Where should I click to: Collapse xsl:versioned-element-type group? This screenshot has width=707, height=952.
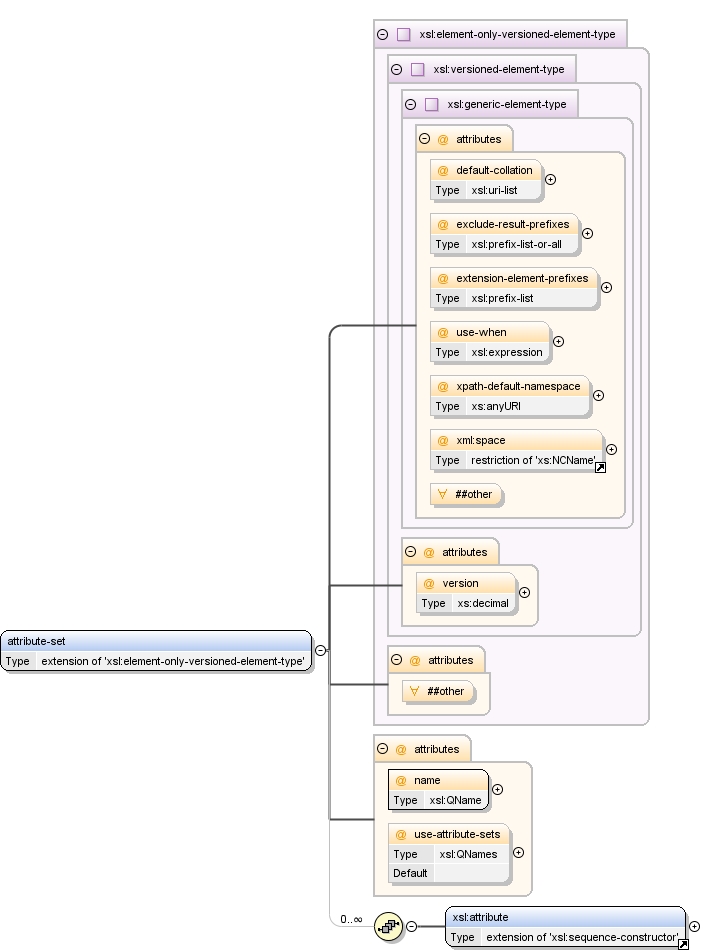(x=396, y=70)
